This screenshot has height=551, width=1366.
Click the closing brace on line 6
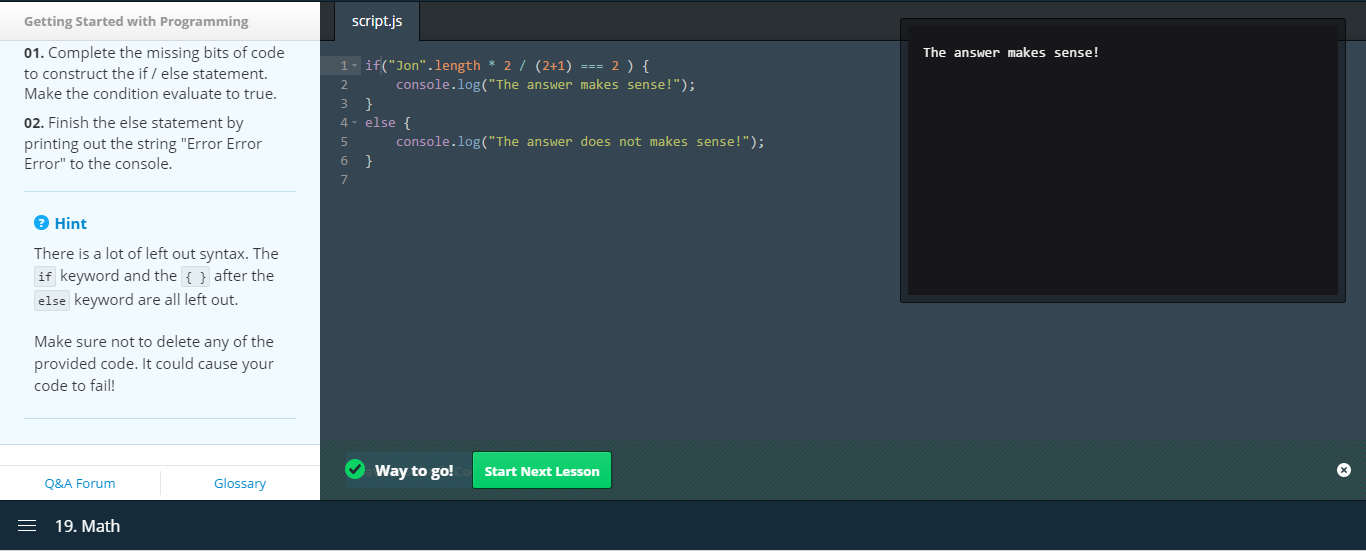point(369,161)
